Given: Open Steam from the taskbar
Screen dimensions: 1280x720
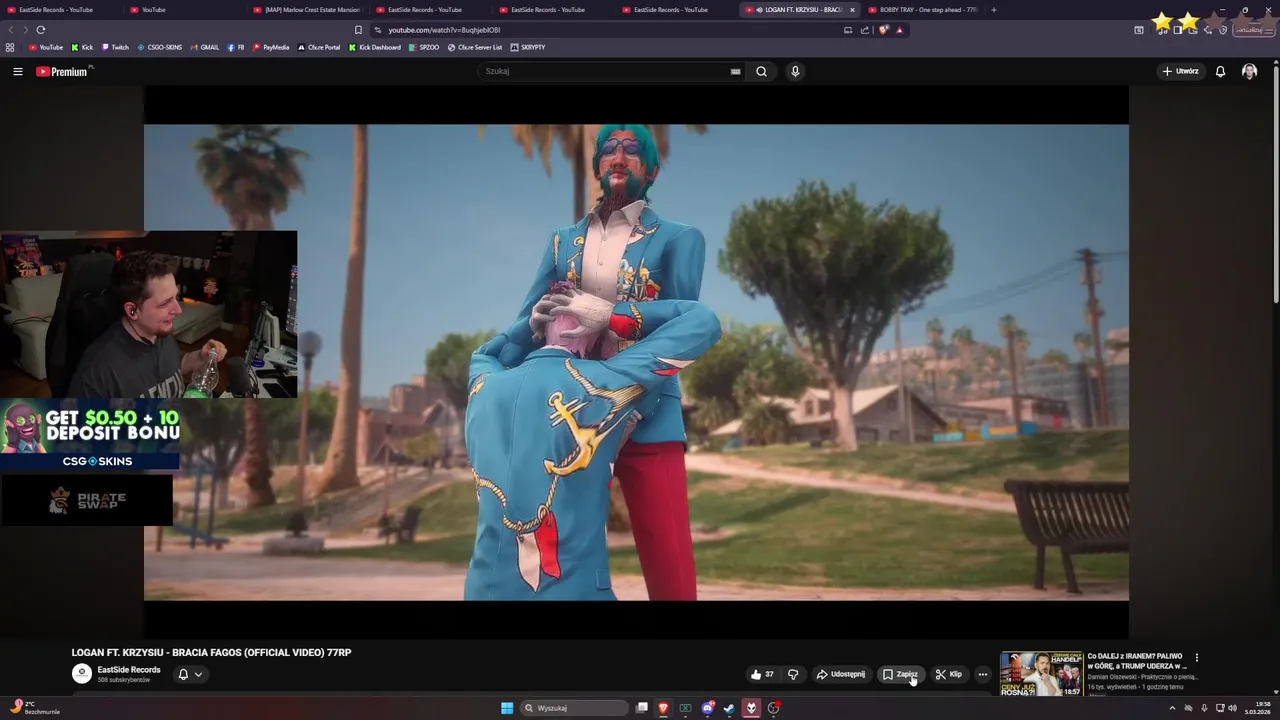Looking at the screenshot, I should [x=729, y=708].
